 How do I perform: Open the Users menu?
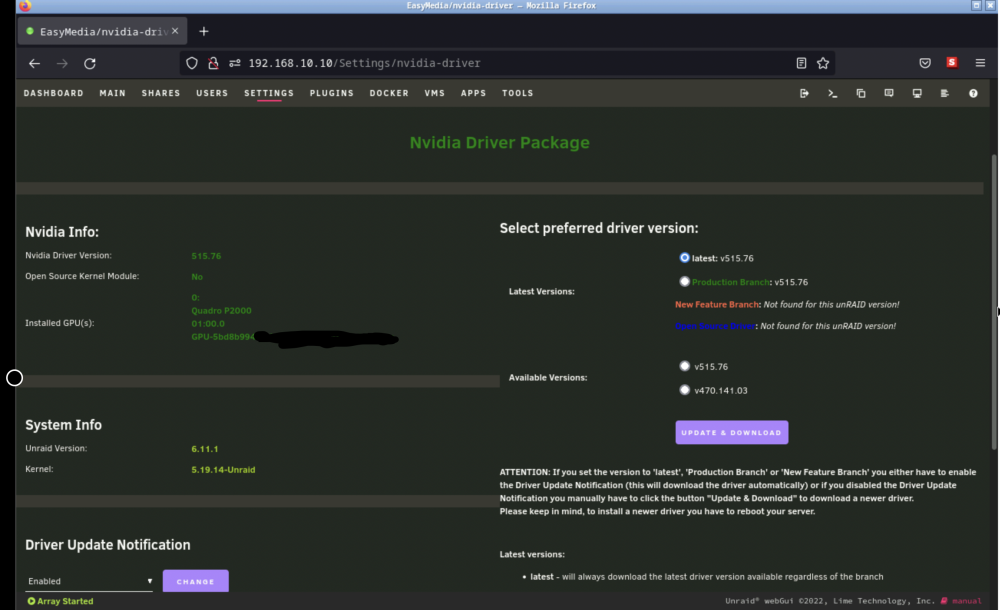tap(212, 93)
